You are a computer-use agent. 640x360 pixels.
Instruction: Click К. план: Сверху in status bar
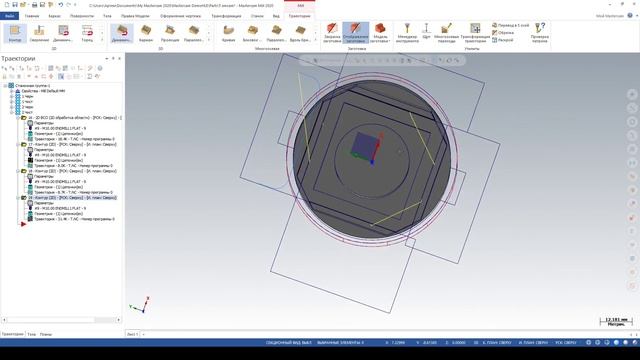point(497,342)
